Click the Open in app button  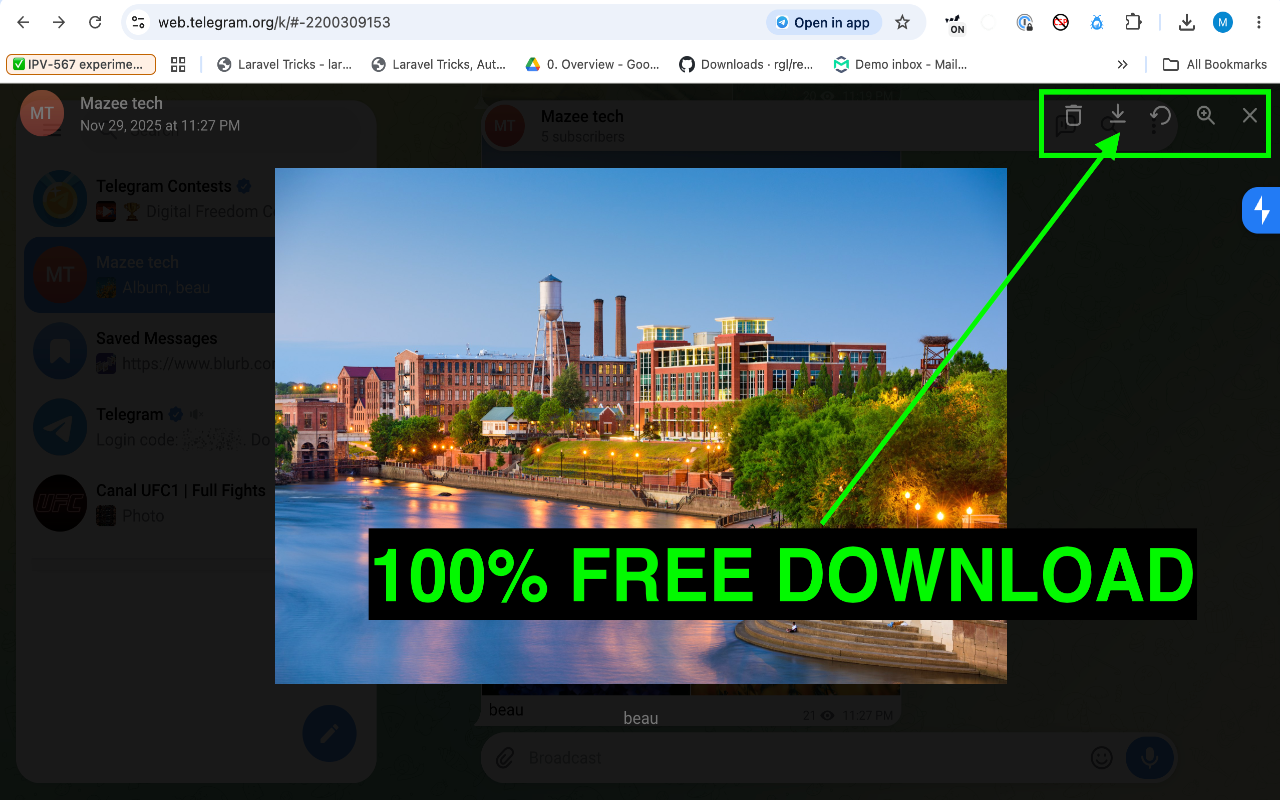822,22
